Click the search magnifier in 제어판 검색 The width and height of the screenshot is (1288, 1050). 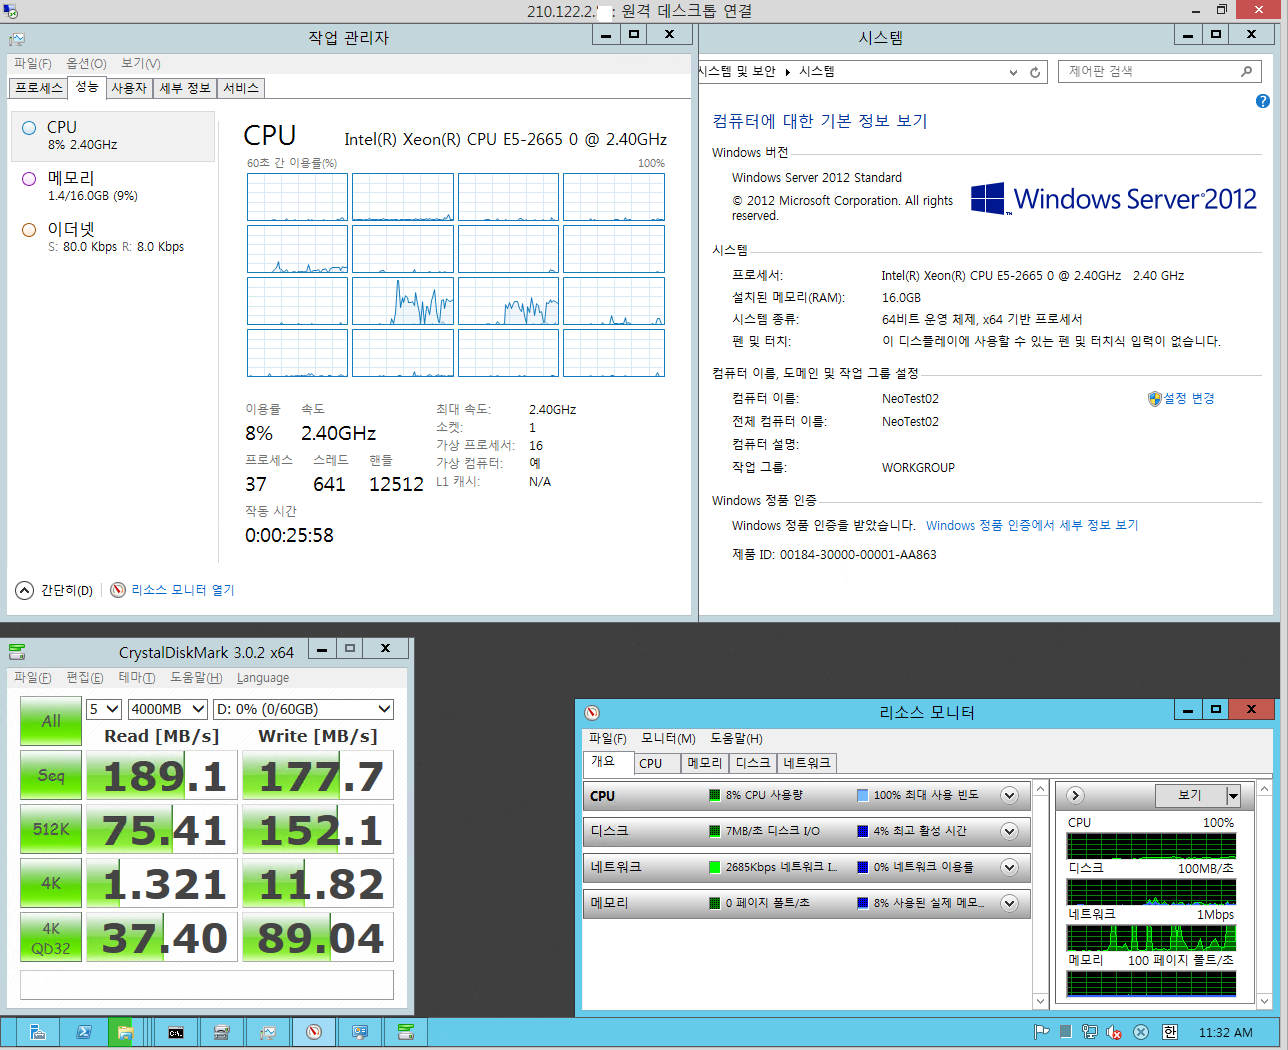(x=1246, y=72)
